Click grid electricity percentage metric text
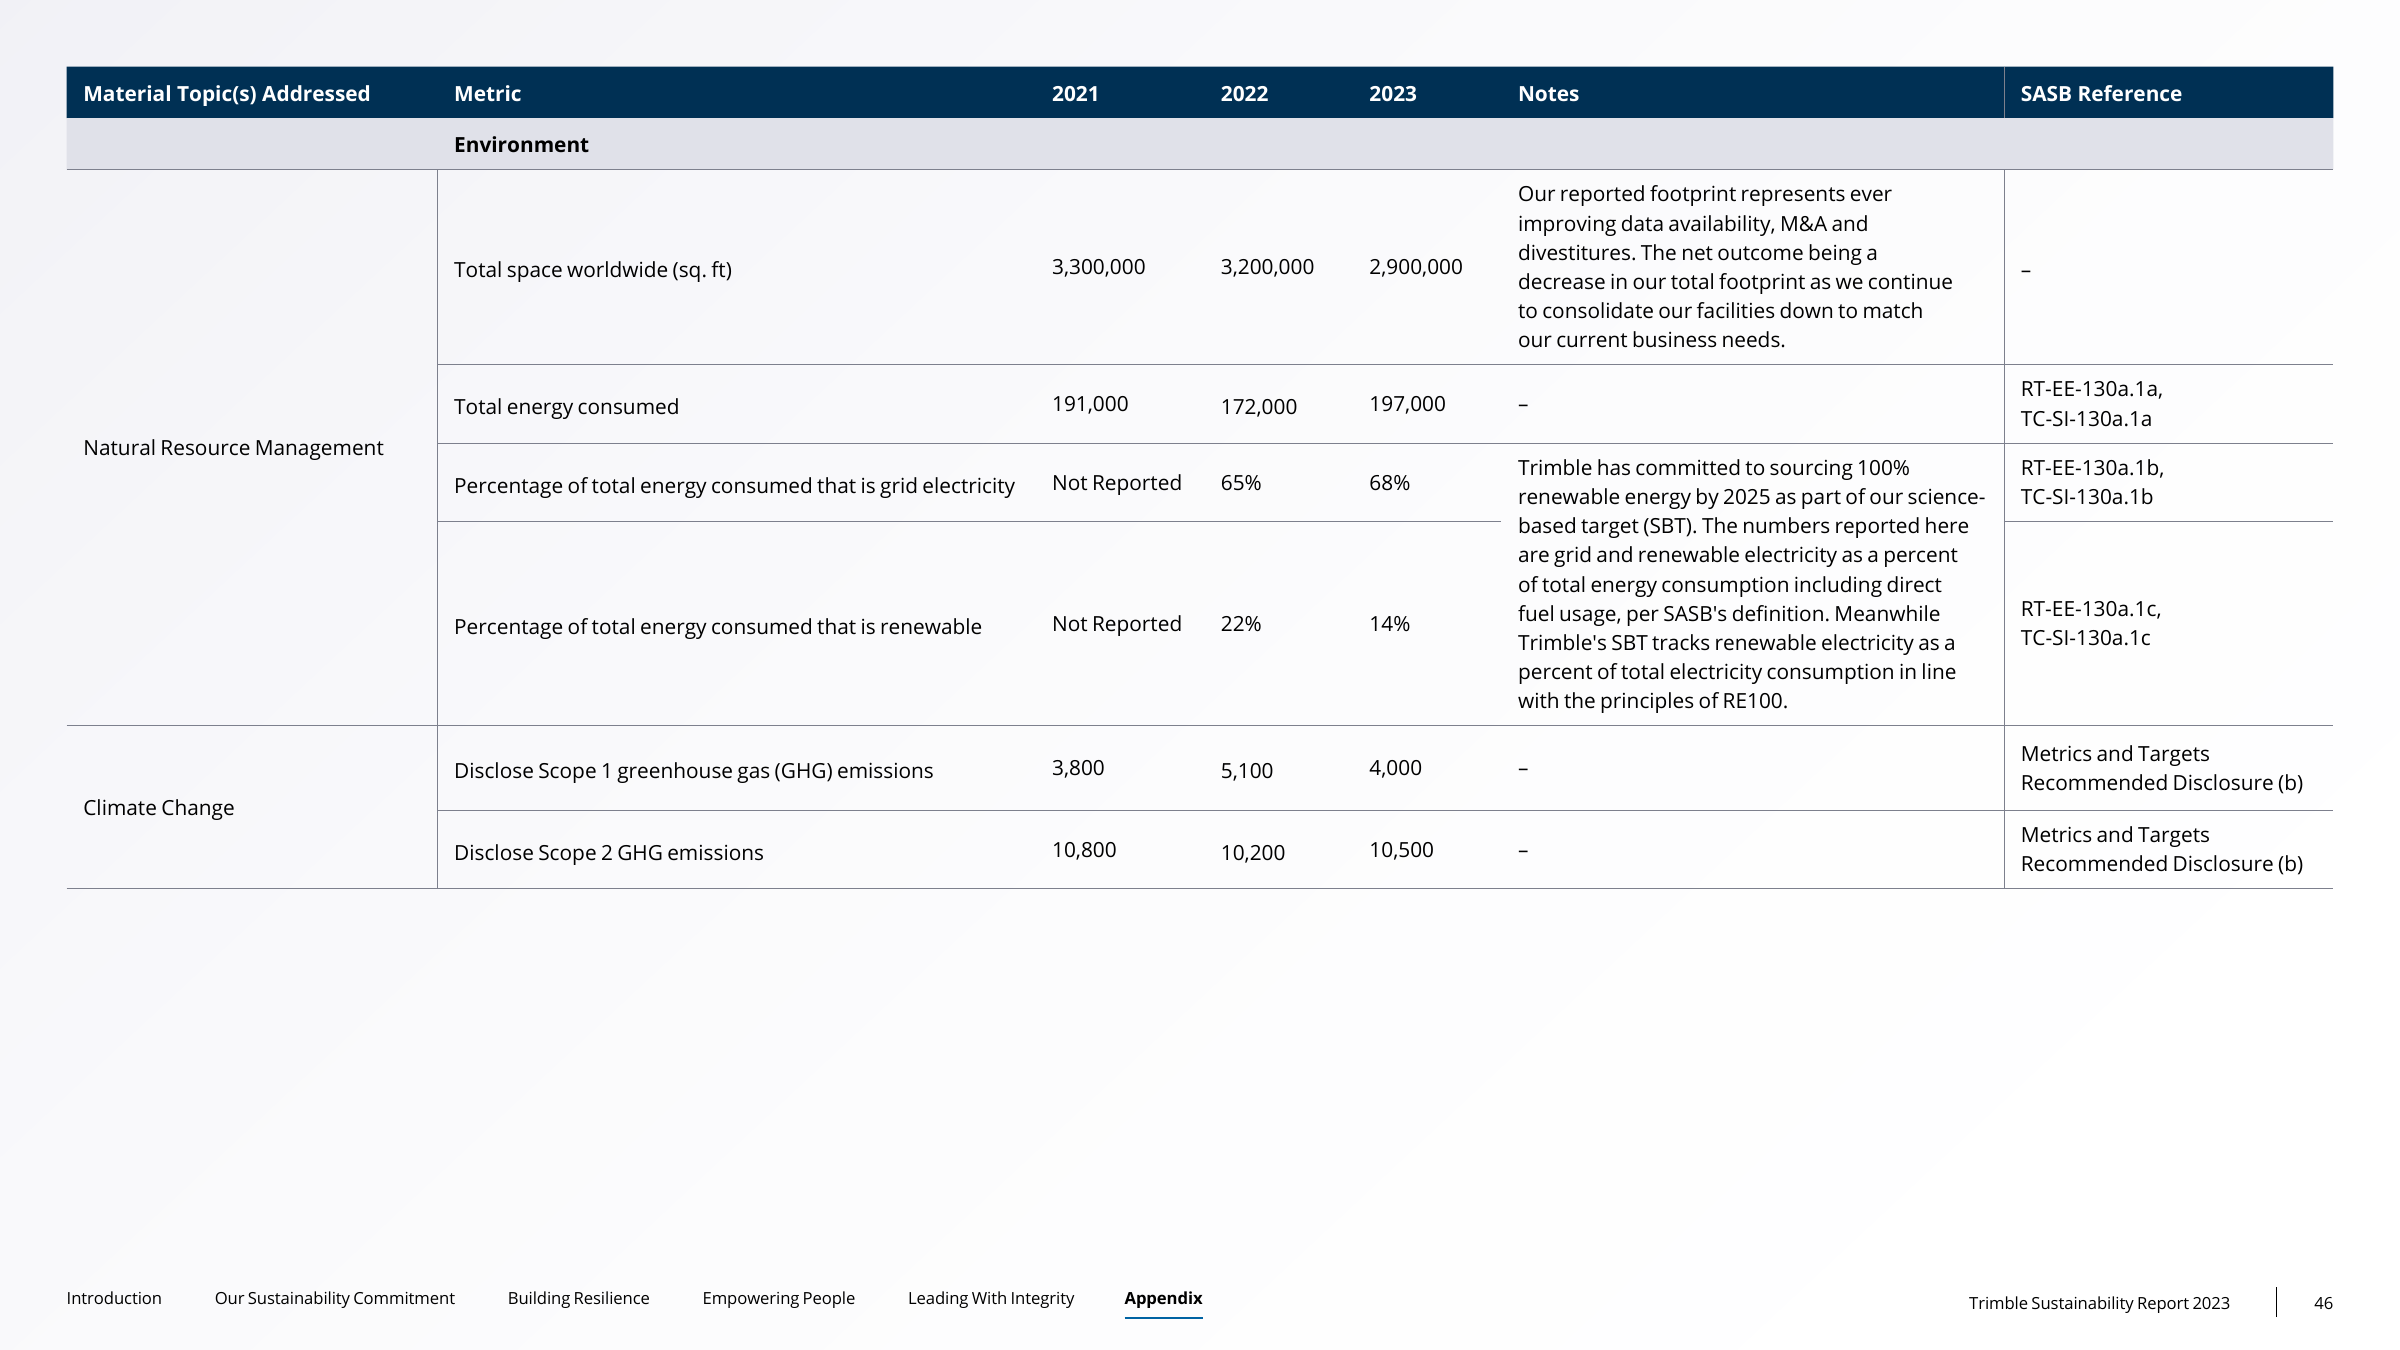 click(734, 486)
